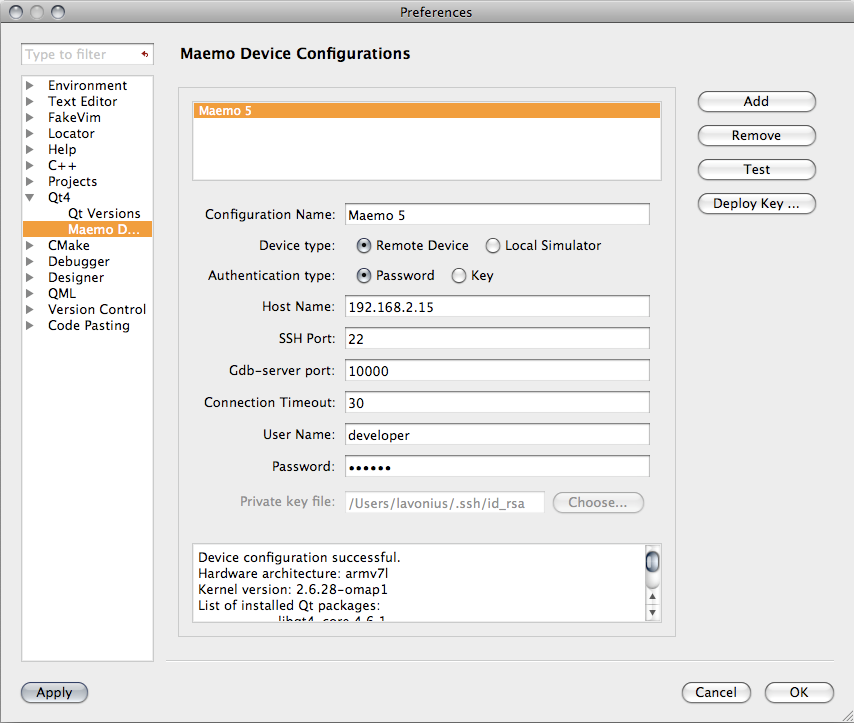
Task: Expand the Version Control section
Action: (x=30, y=310)
